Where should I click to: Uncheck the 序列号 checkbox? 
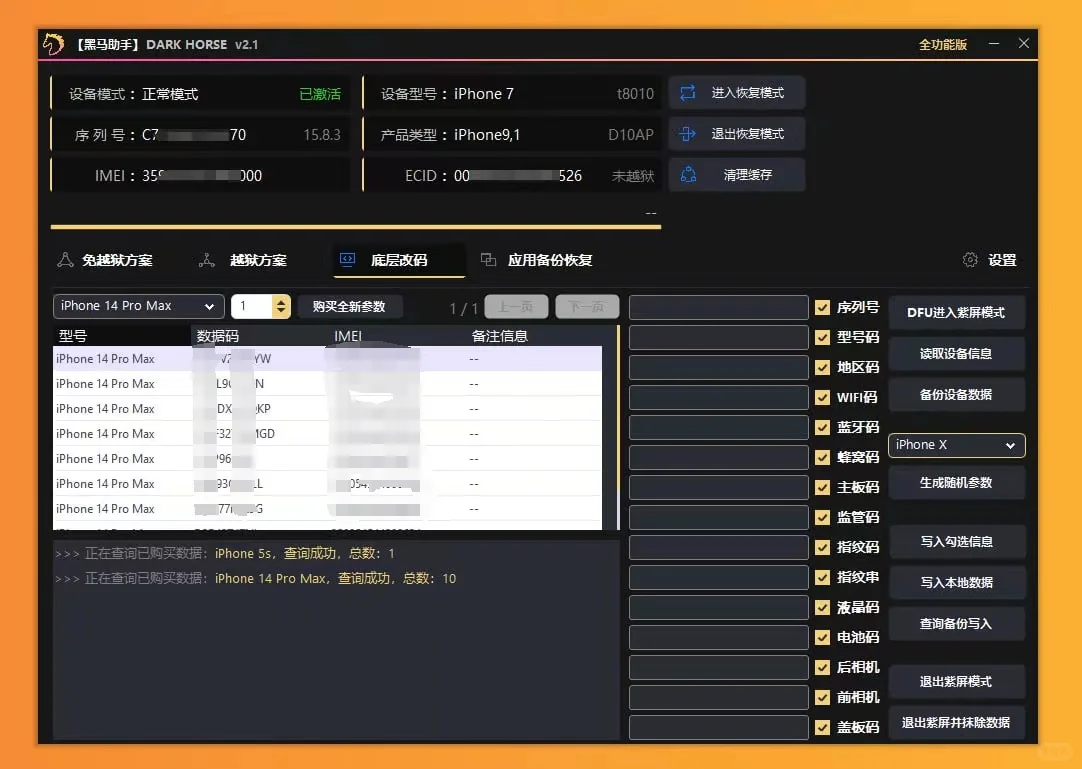[x=823, y=307]
